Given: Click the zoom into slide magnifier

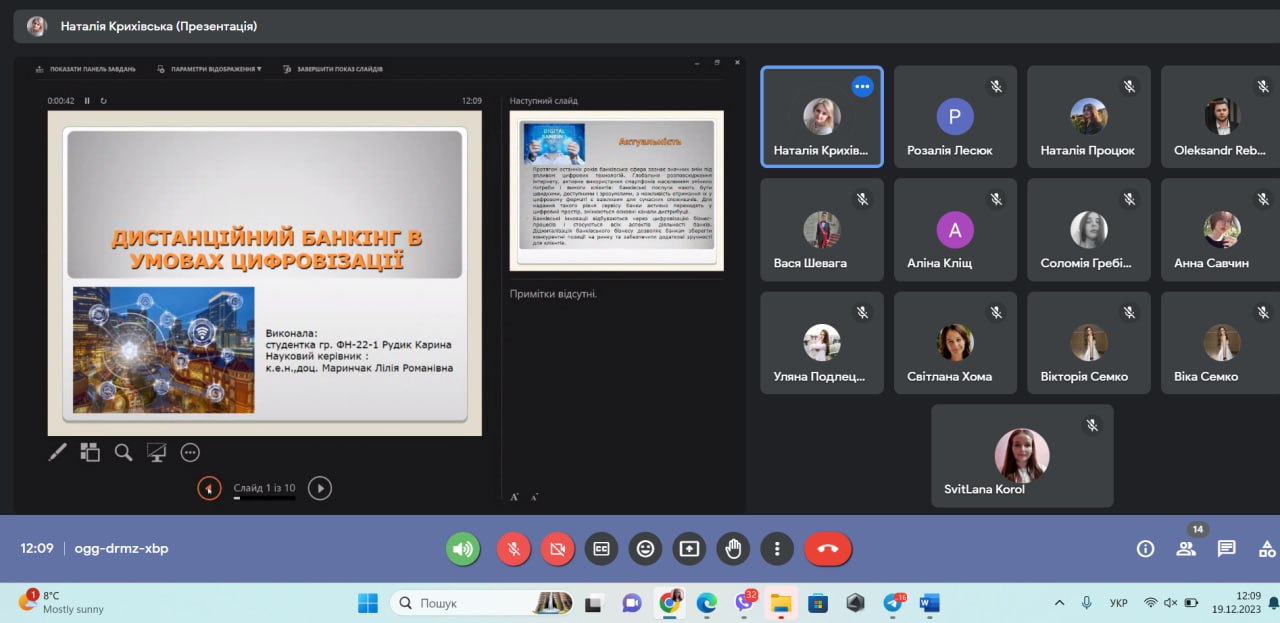Looking at the screenshot, I should (x=123, y=452).
